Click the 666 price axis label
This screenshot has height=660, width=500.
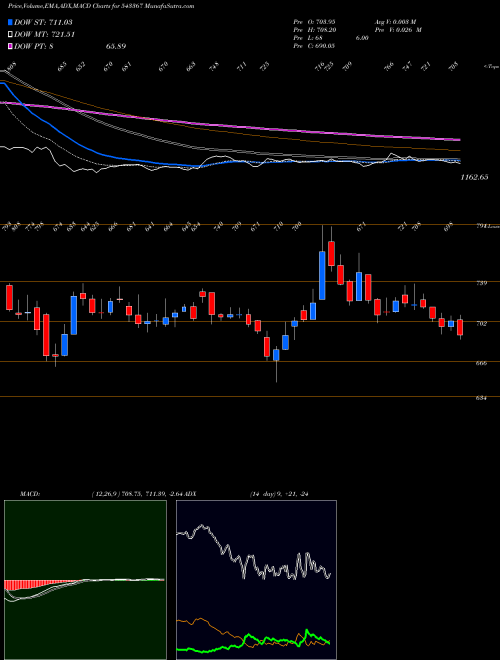point(481,363)
